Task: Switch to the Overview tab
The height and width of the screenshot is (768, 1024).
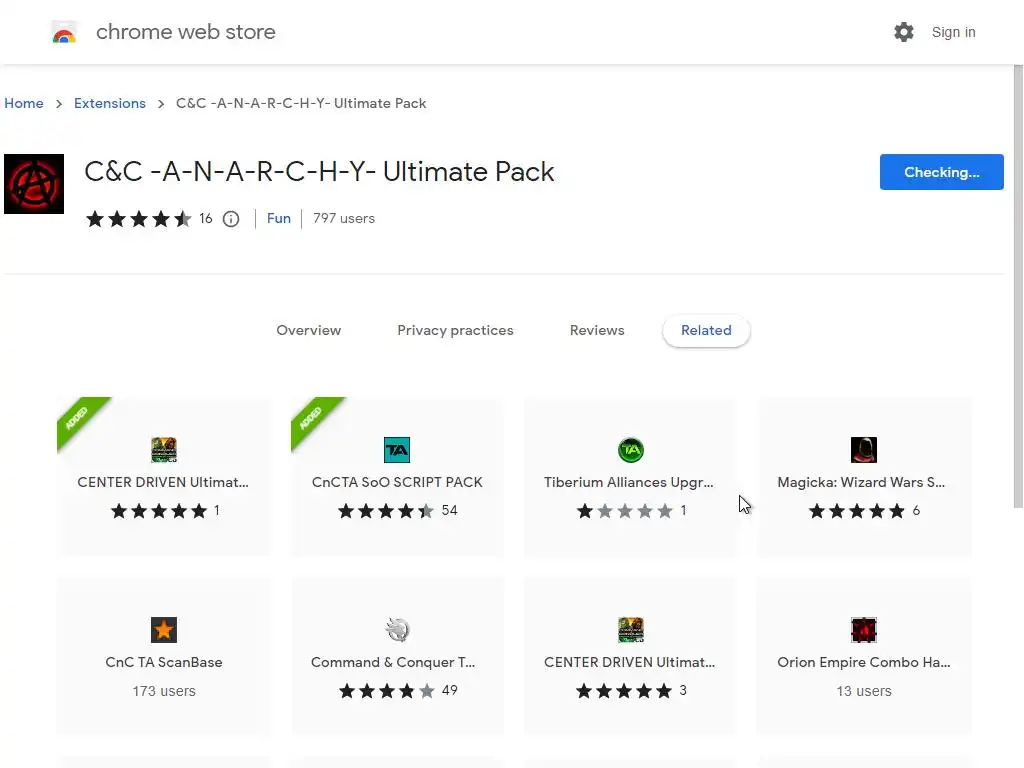Action: point(308,330)
